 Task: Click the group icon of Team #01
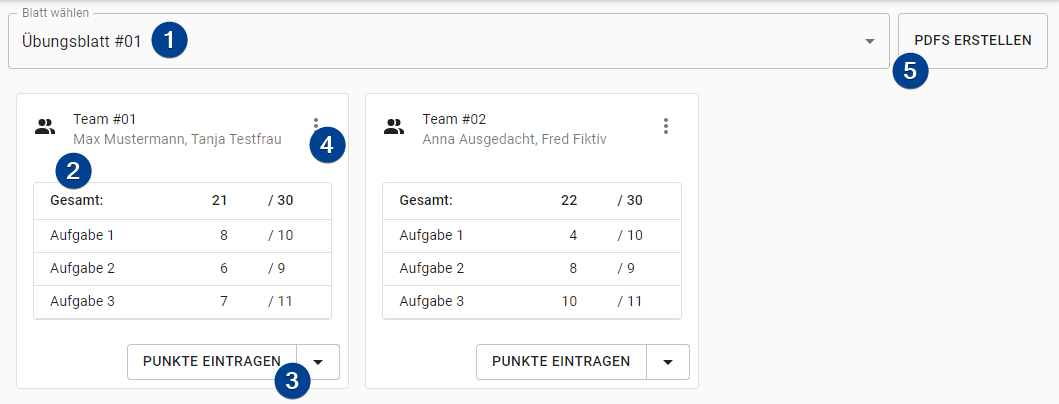click(45, 126)
